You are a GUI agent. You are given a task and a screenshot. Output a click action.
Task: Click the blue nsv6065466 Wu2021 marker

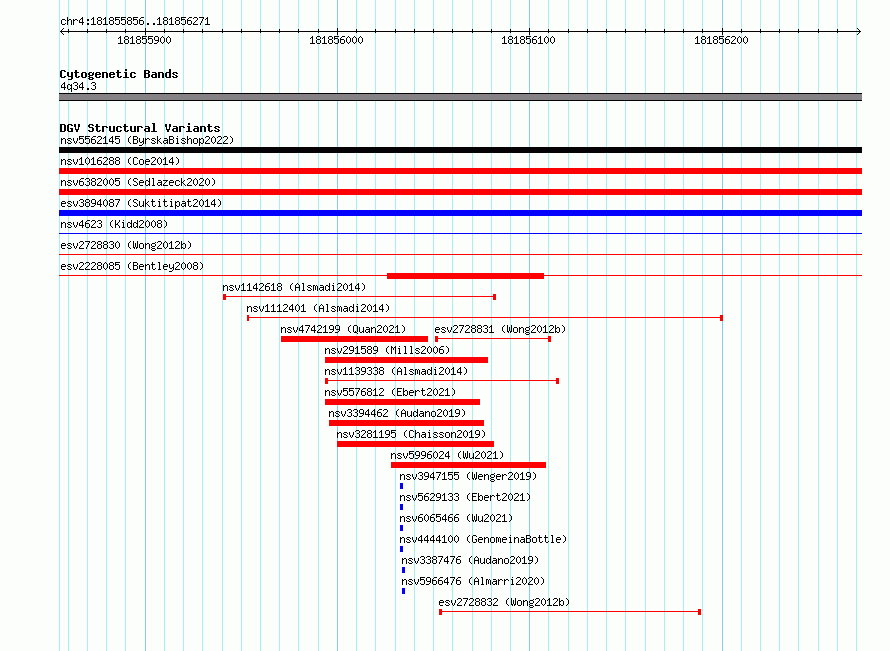coord(401,528)
